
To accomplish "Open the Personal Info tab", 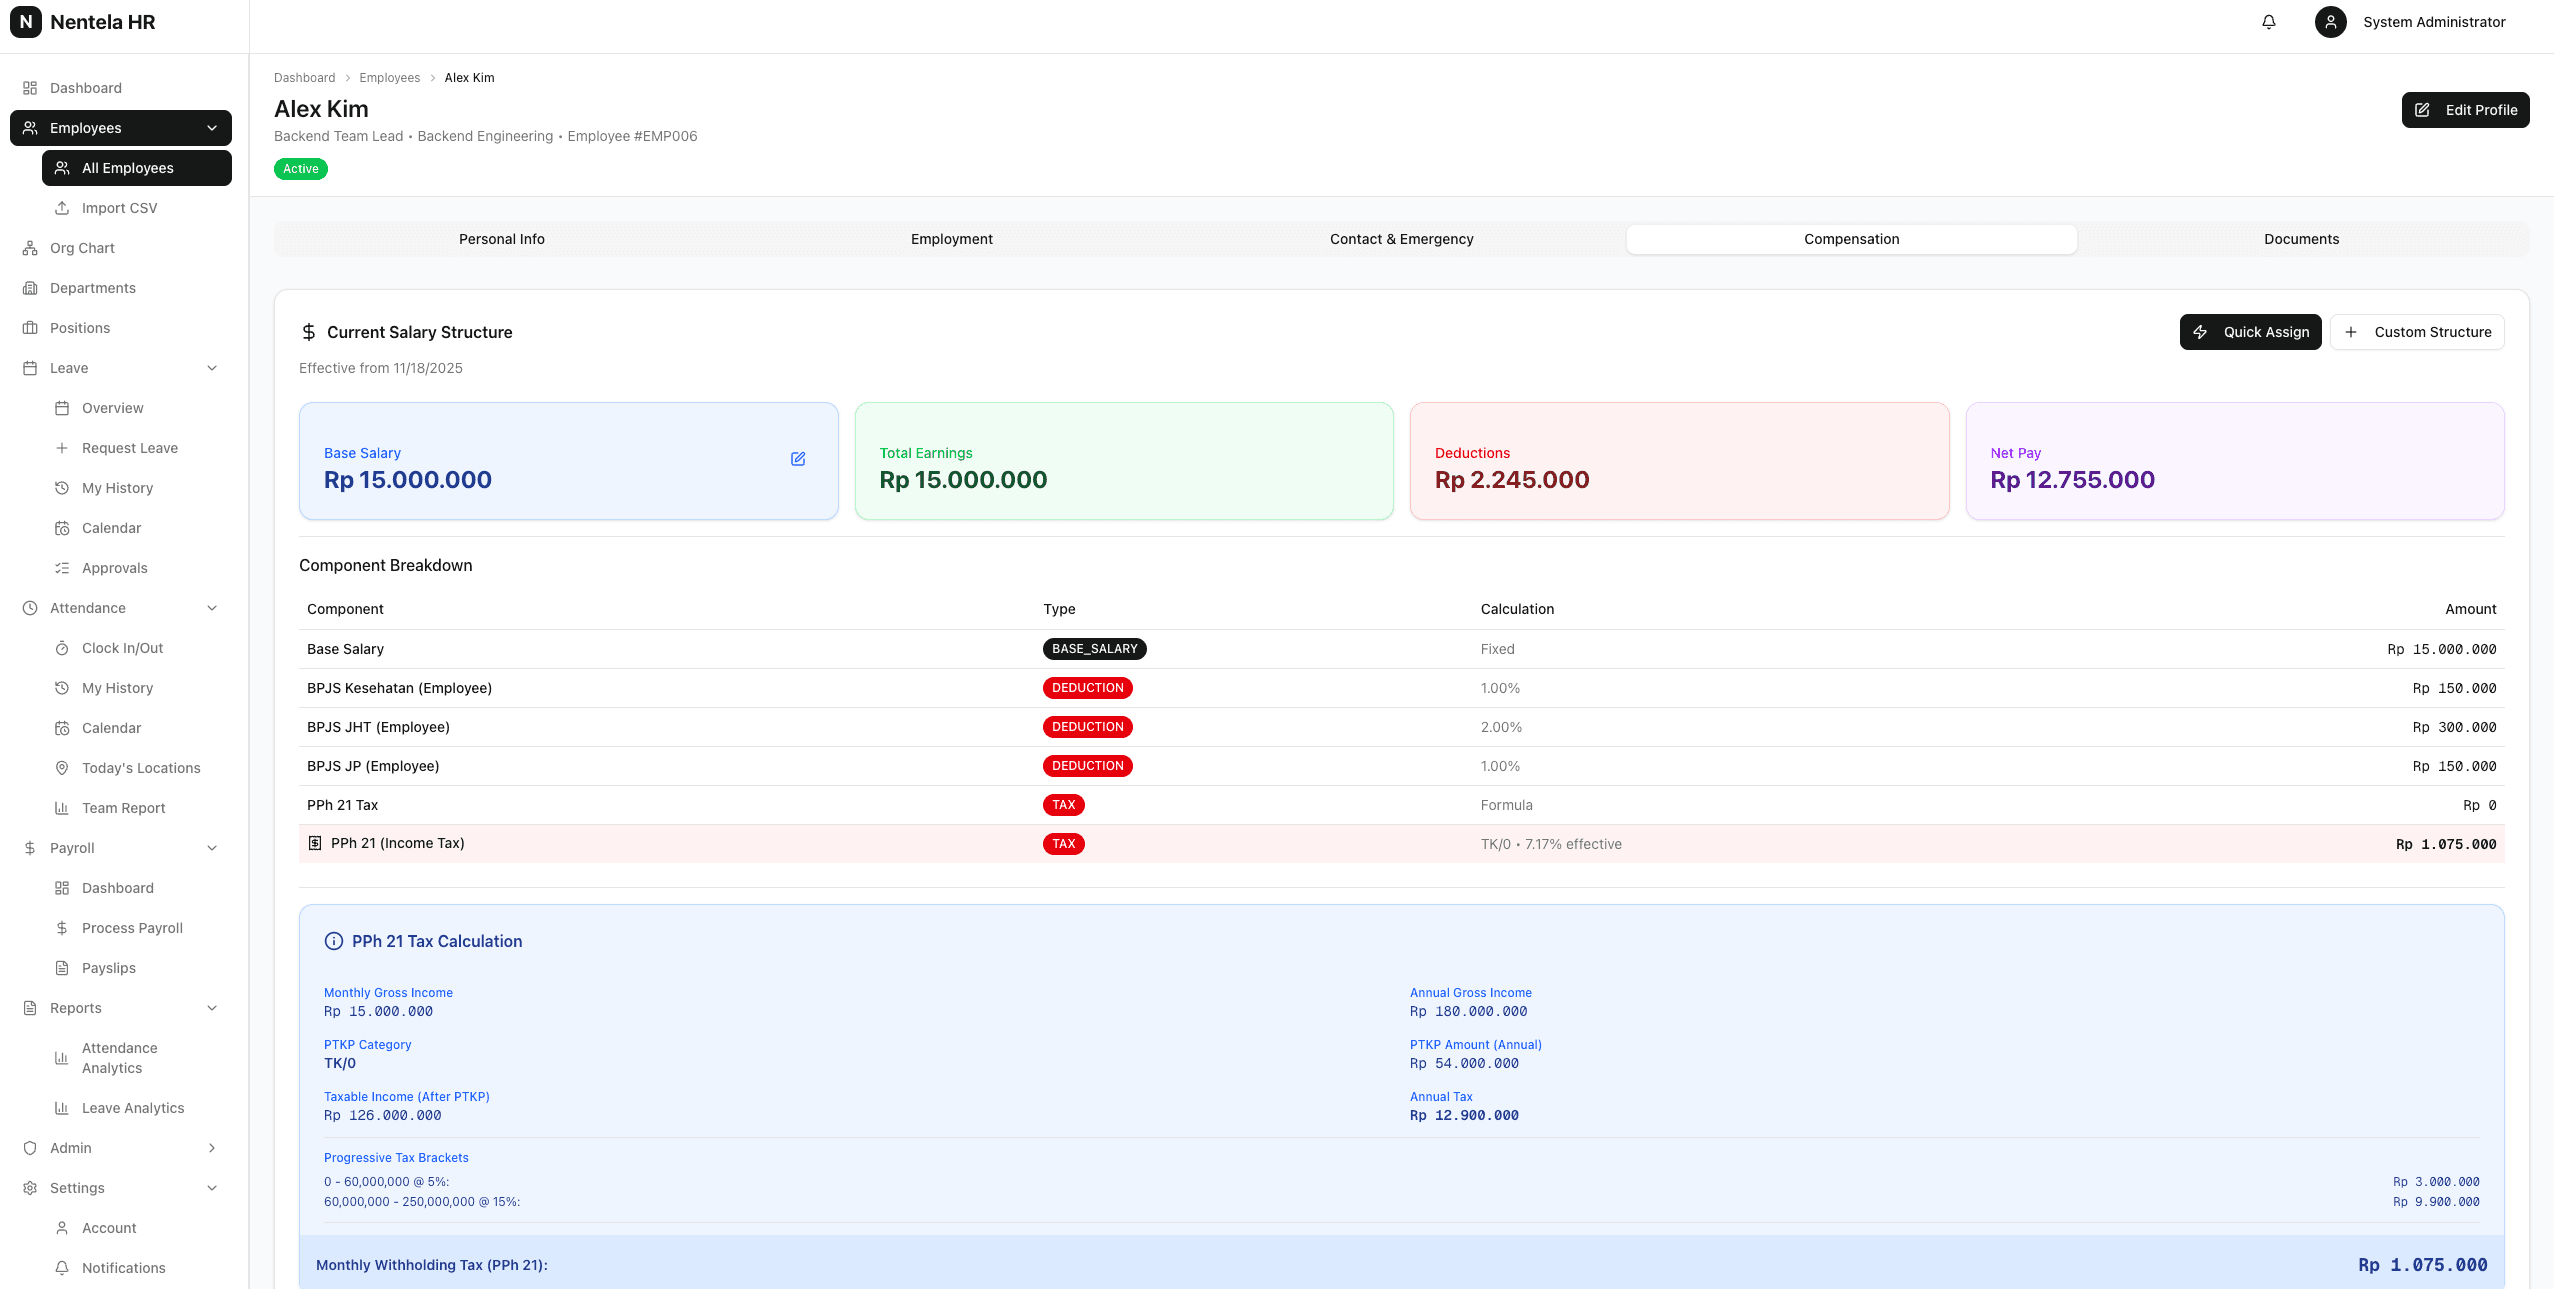I will click(501, 239).
